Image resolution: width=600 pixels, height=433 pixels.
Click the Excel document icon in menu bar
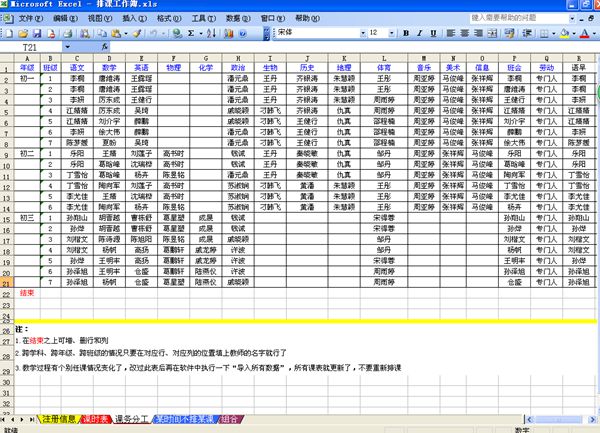[x=8, y=18]
